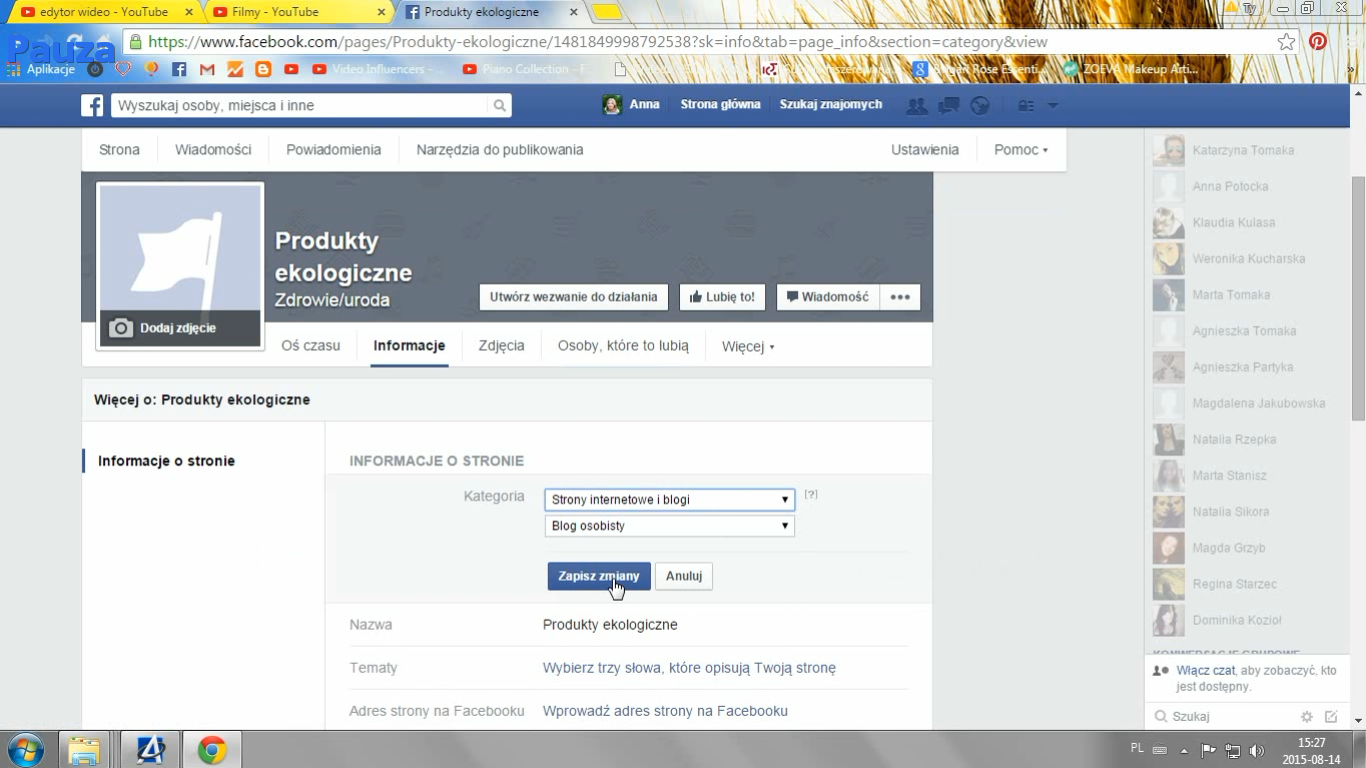Switch to the Zdjęcia tab
The height and width of the screenshot is (768, 1366).
(x=501, y=346)
